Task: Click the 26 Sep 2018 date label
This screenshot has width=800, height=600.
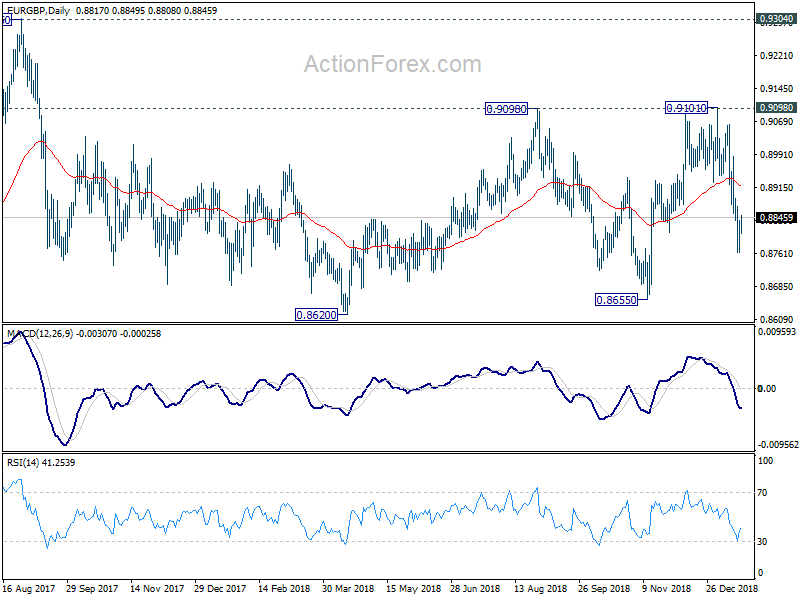Action: pyautogui.click(x=604, y=588)
